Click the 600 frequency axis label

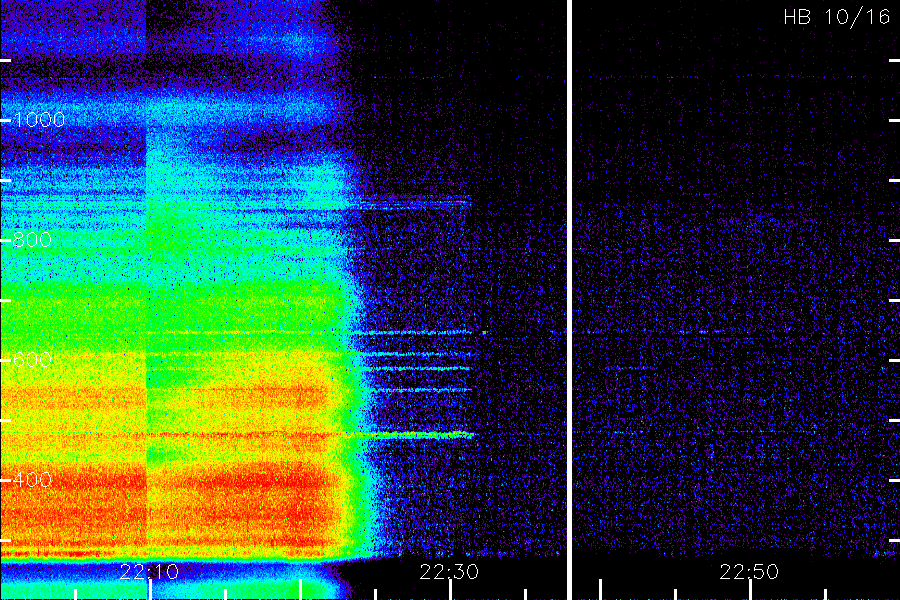[32, 360]
